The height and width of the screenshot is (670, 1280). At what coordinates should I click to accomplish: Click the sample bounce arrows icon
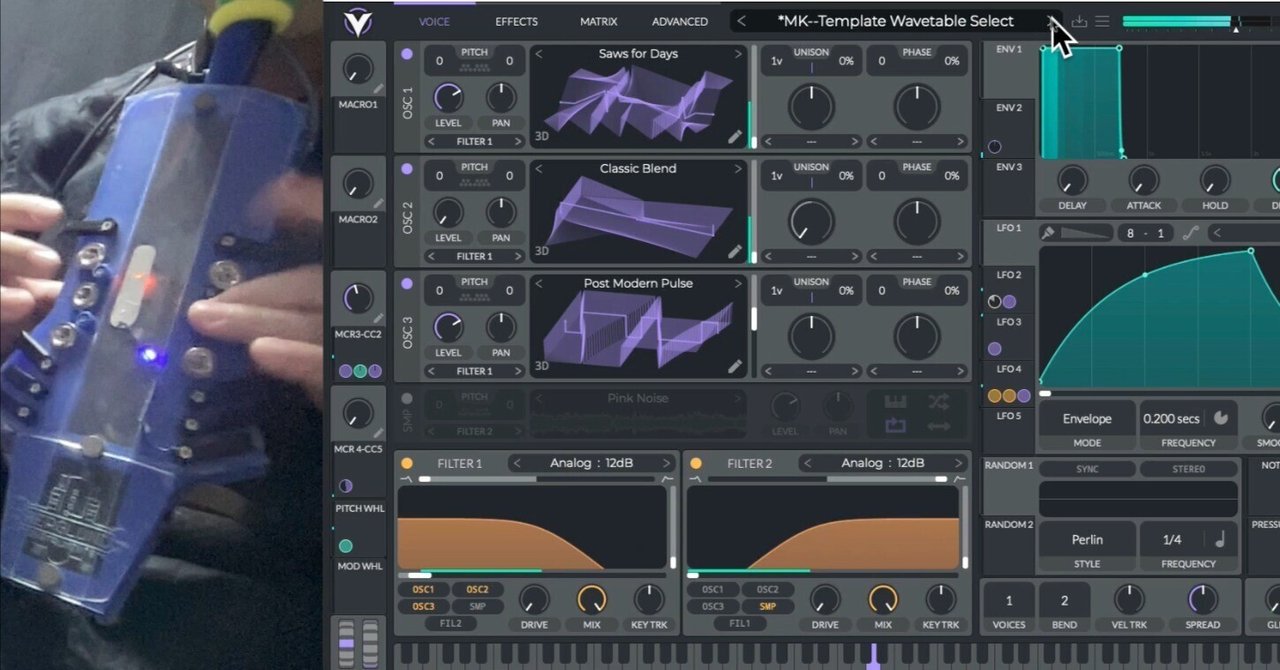point(938,426)
